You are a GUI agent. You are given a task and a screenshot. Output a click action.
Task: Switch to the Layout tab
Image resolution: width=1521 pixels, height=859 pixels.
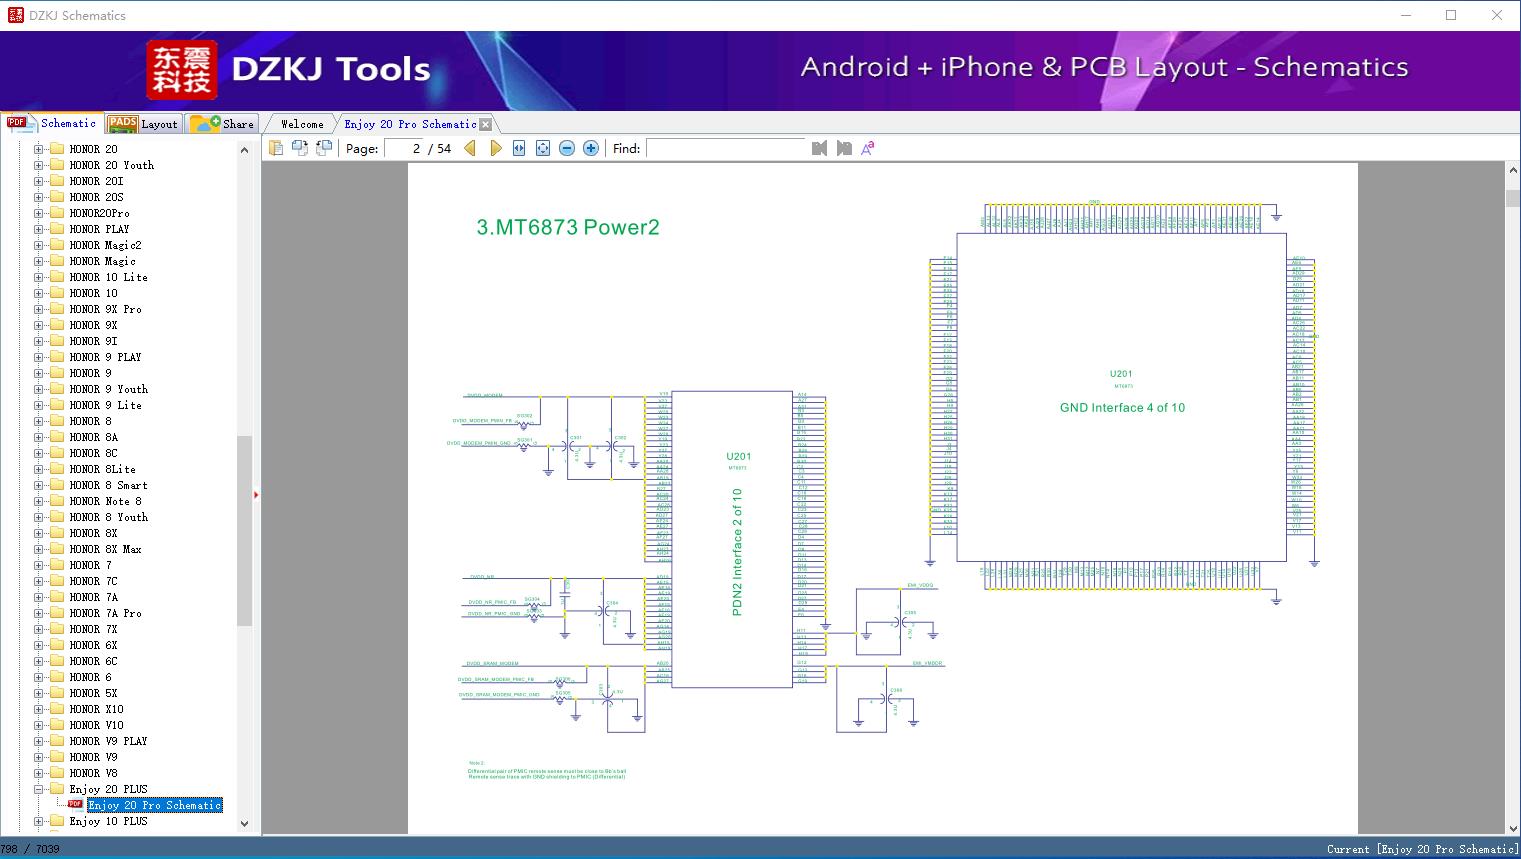[143, 124]
